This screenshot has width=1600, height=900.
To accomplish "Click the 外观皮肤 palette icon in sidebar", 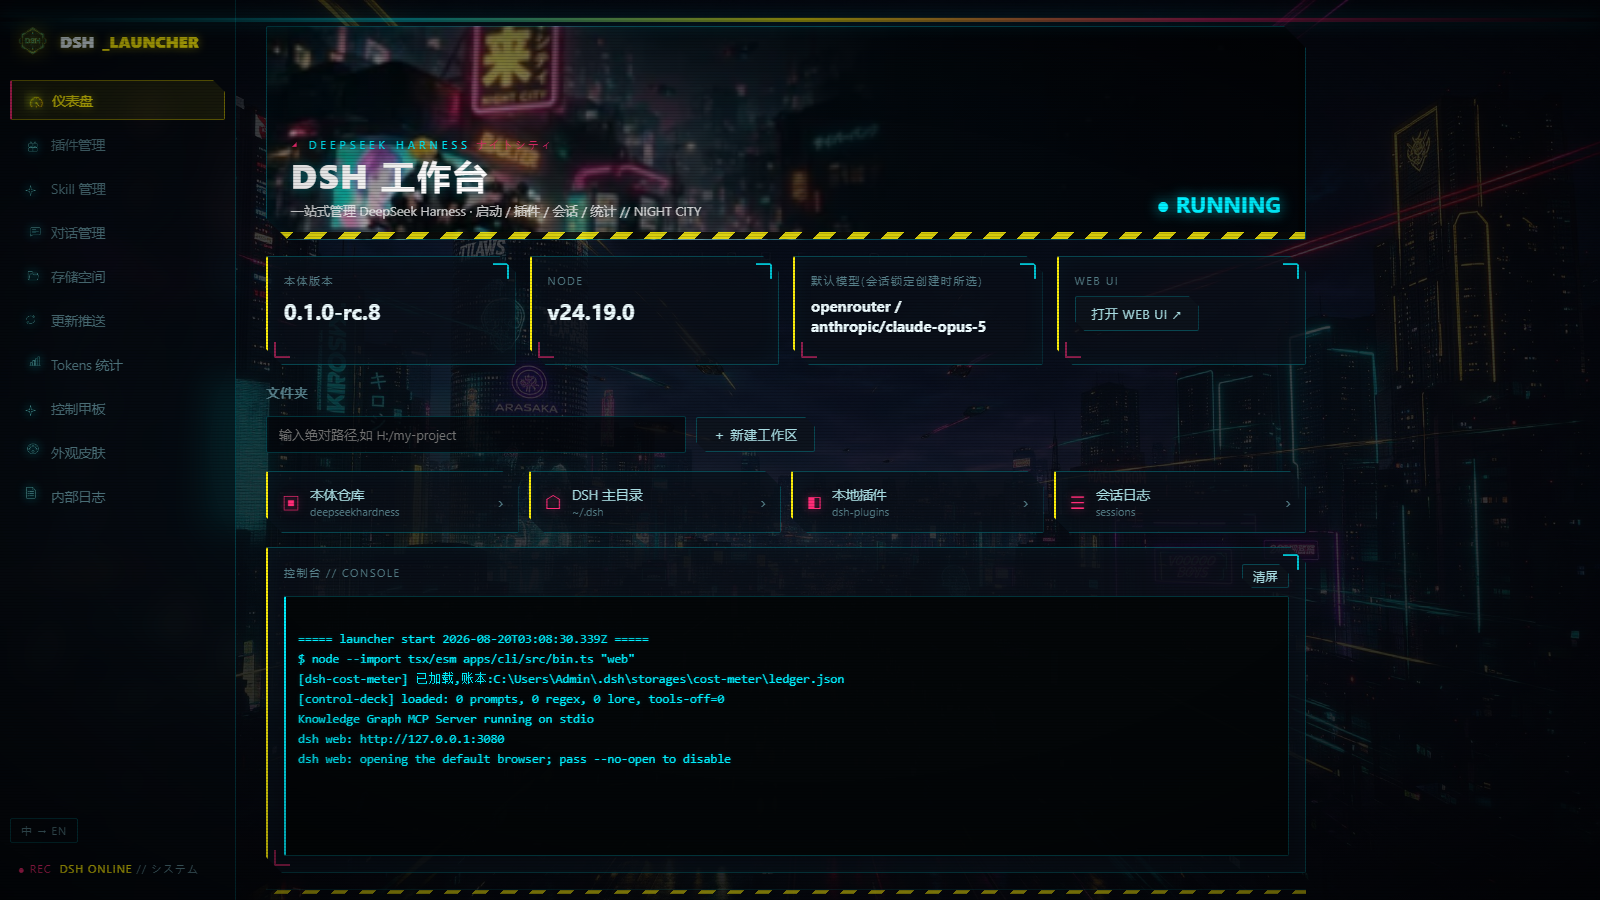I will pyautogui.click(x=32, y=451).
